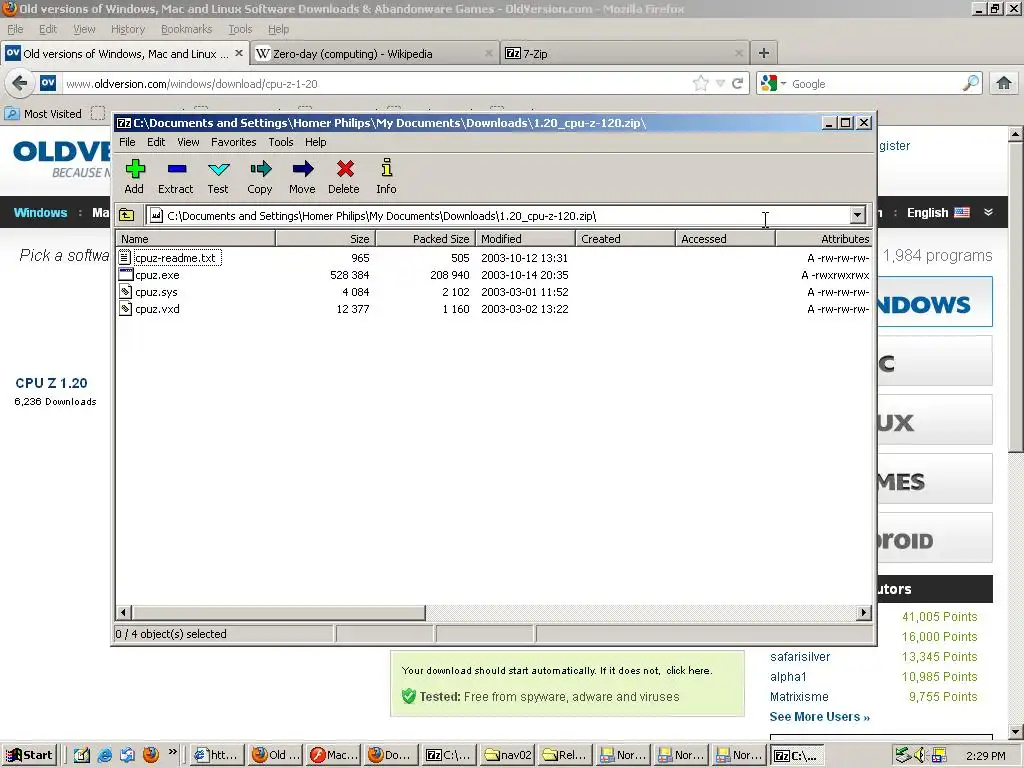Screen dimensions: 1024x768
Task: Select the cpuz.vxd file icon
Action: point(125,308)
